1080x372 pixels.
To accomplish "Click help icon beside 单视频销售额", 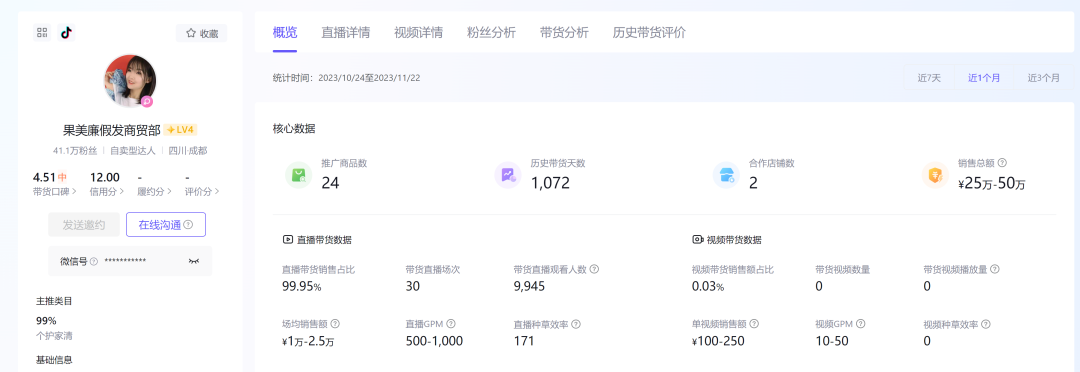I will tap(754, 324).
